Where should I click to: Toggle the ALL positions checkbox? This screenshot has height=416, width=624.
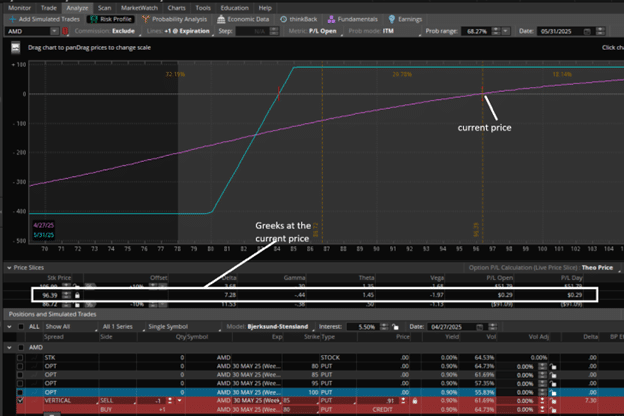coord(19,326)
